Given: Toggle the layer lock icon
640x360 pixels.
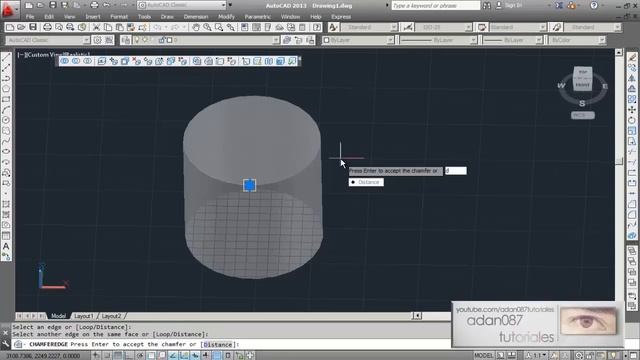Looking at the screenshot, I should click(162, 40).
